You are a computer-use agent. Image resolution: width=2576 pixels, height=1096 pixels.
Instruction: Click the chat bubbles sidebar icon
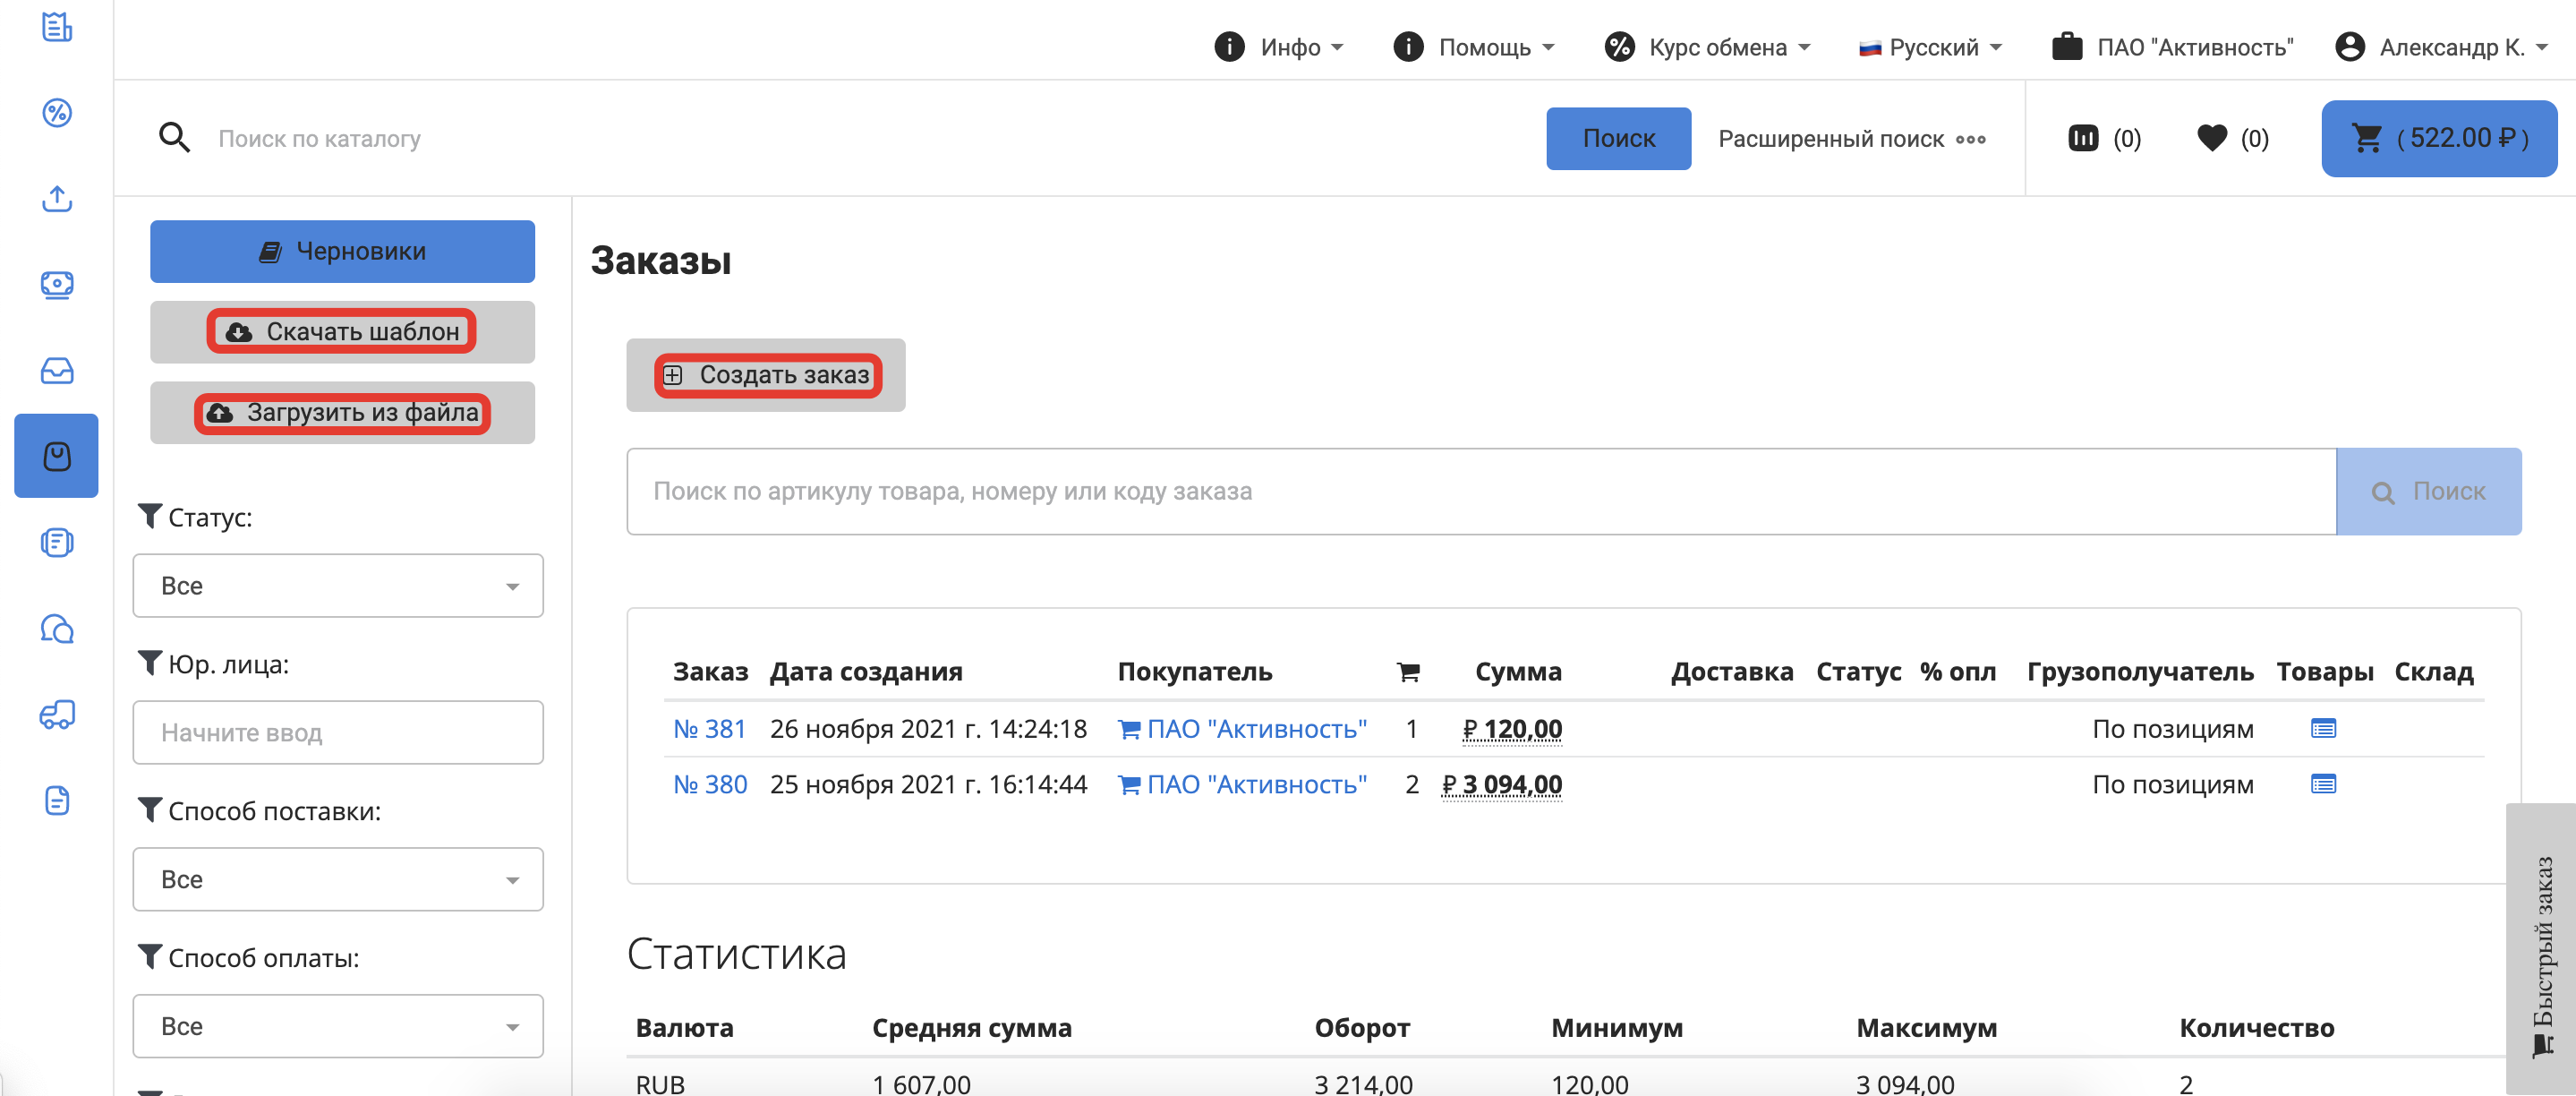57,629
